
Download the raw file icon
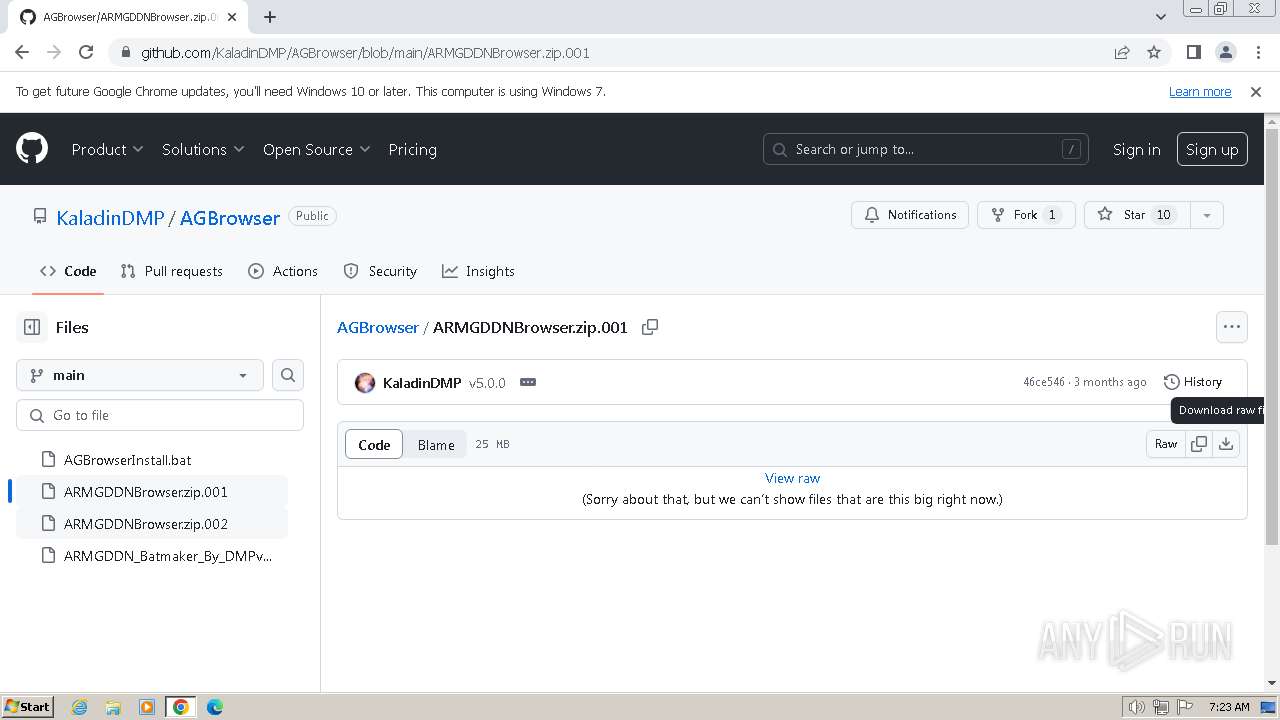click(1226, 444)
